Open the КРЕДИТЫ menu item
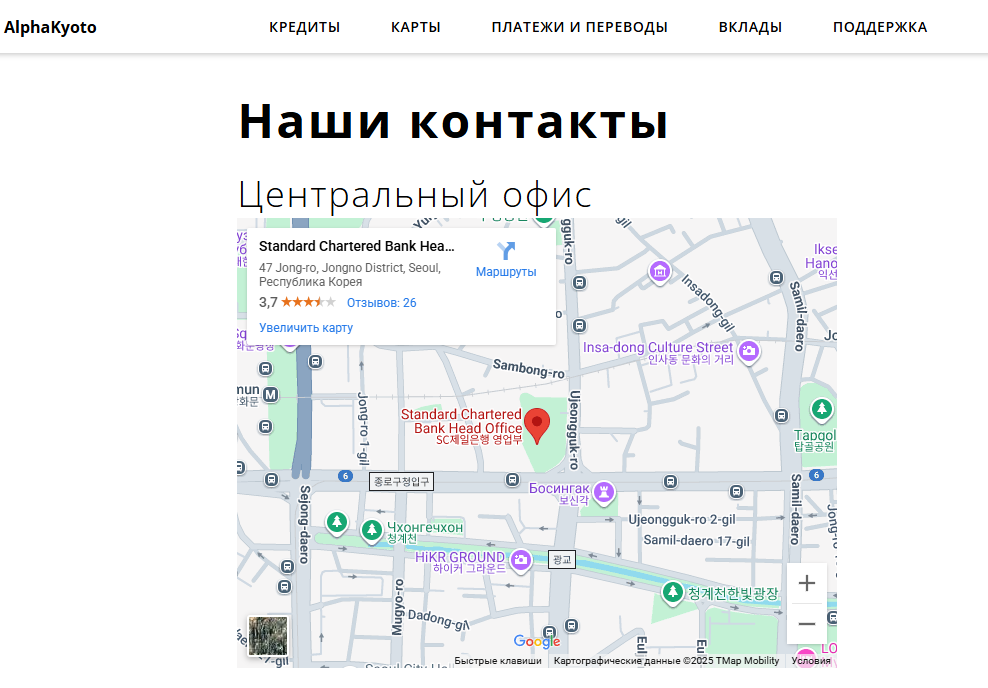The image size is (988, 688). (x=304, y=27)
